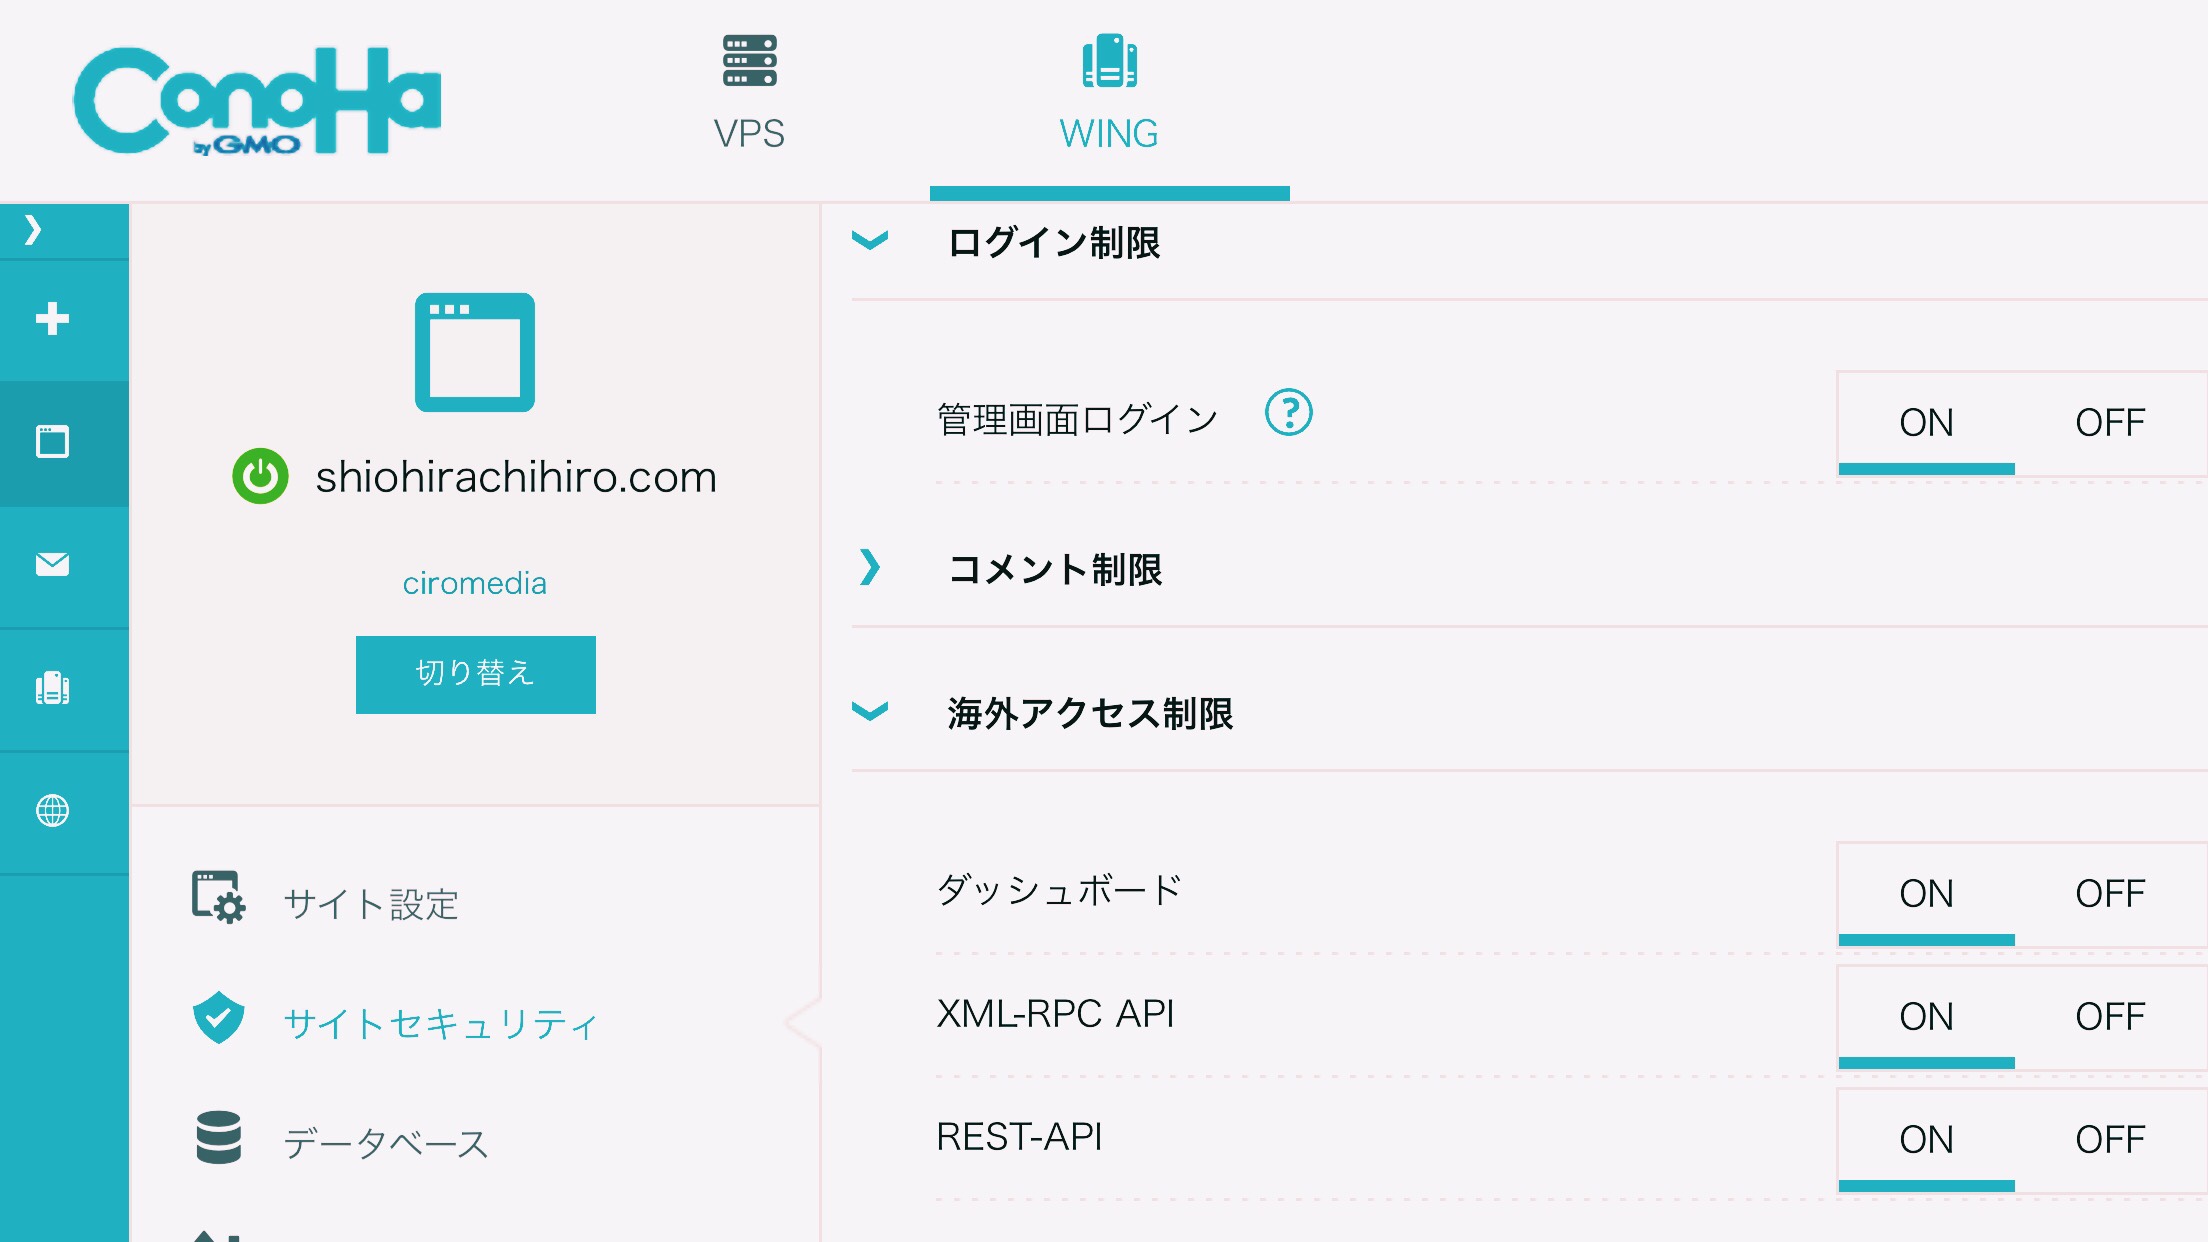Click the ConoHa by GMO logo
Image resolution: width=2208 pixels, height=1242 pixels.
(x=257, y=100)
